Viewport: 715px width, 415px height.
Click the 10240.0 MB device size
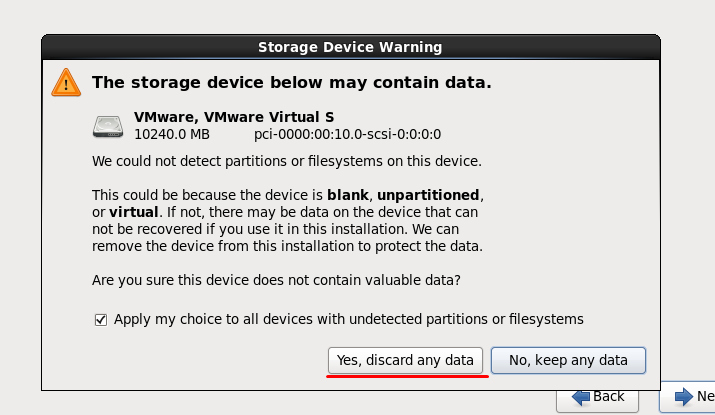[172, 134]
